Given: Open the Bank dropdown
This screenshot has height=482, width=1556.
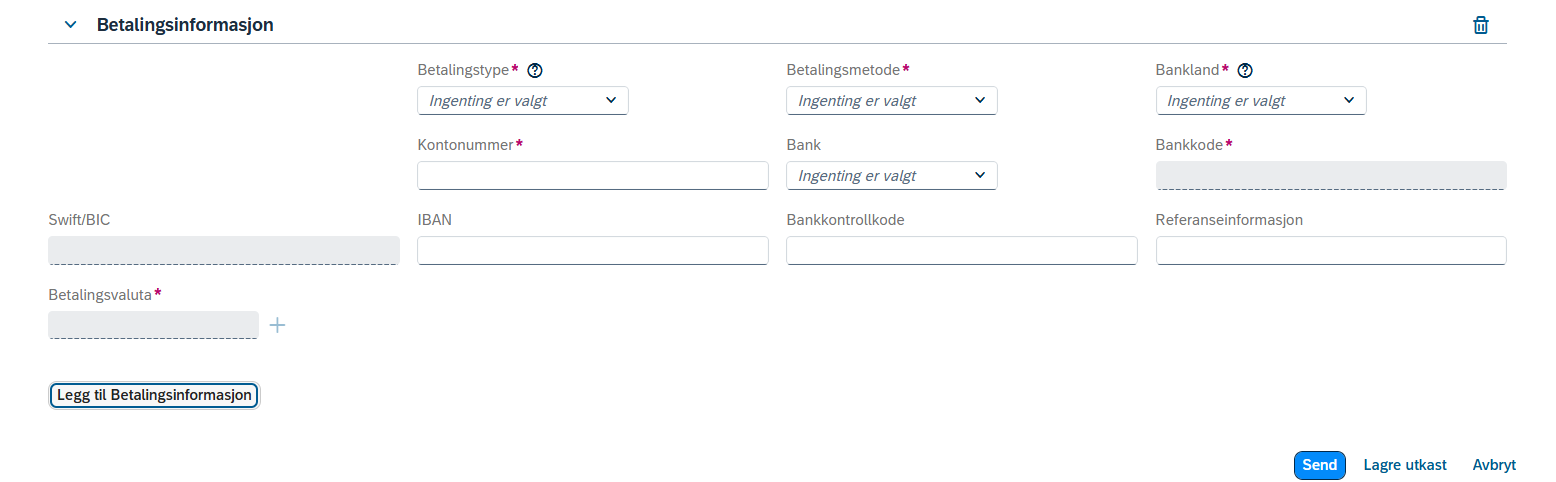Looking at the screenshot, I should click(x=892, y=175).
